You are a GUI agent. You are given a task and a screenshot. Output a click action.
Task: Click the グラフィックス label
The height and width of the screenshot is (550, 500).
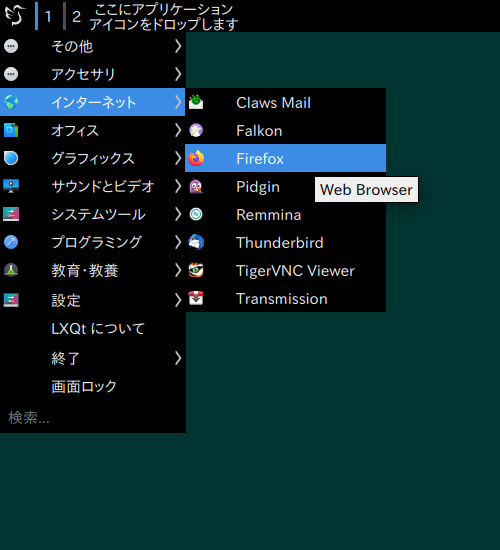coord(93,158)
